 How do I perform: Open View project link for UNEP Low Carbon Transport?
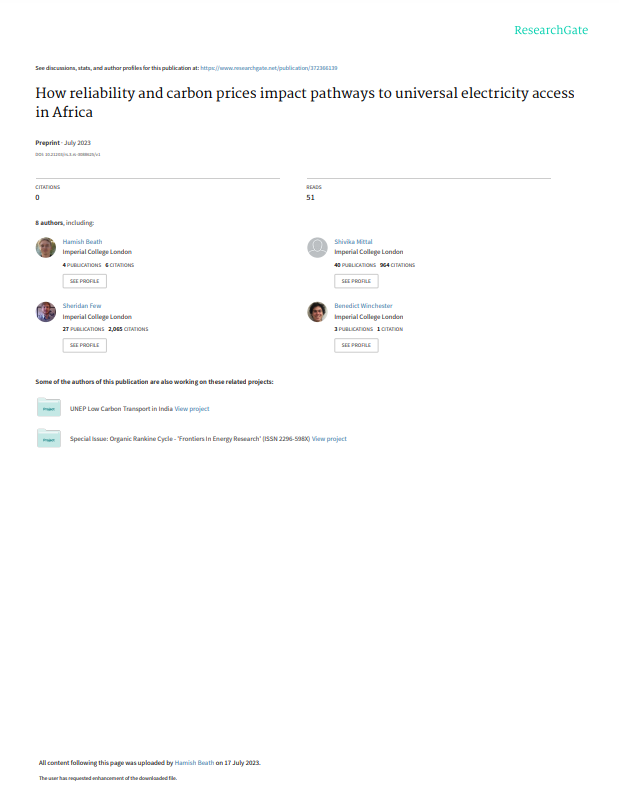pyautogui.click(x=192, y=409)
